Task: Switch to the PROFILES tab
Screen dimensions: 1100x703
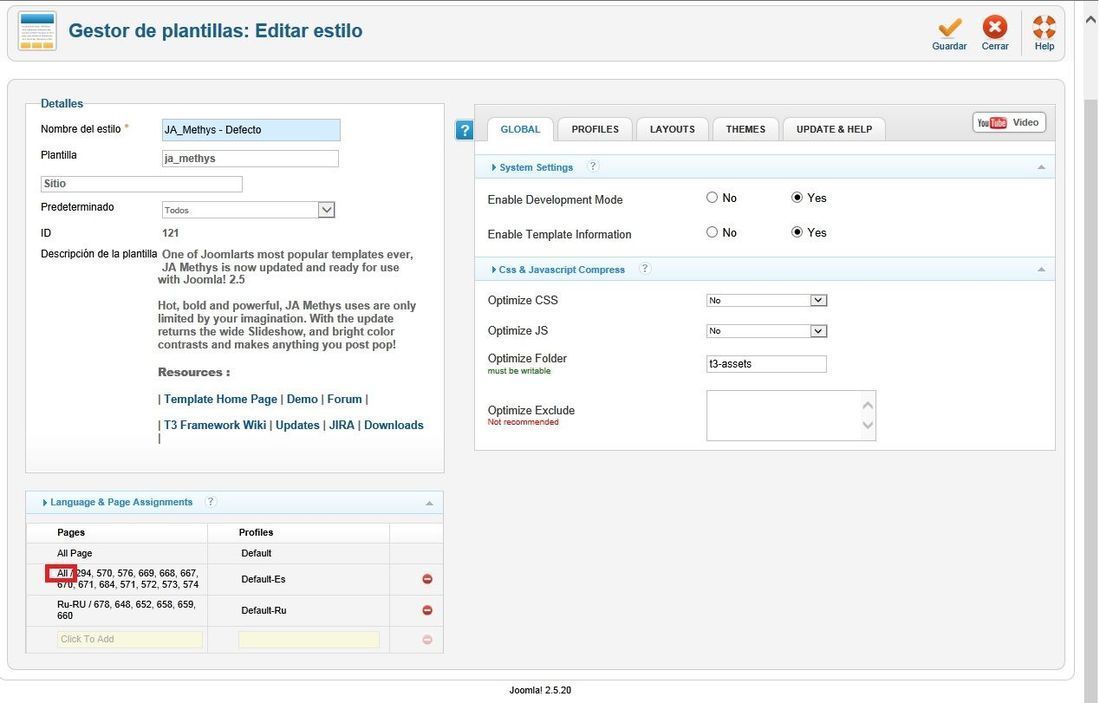Action: click(595, 129)
